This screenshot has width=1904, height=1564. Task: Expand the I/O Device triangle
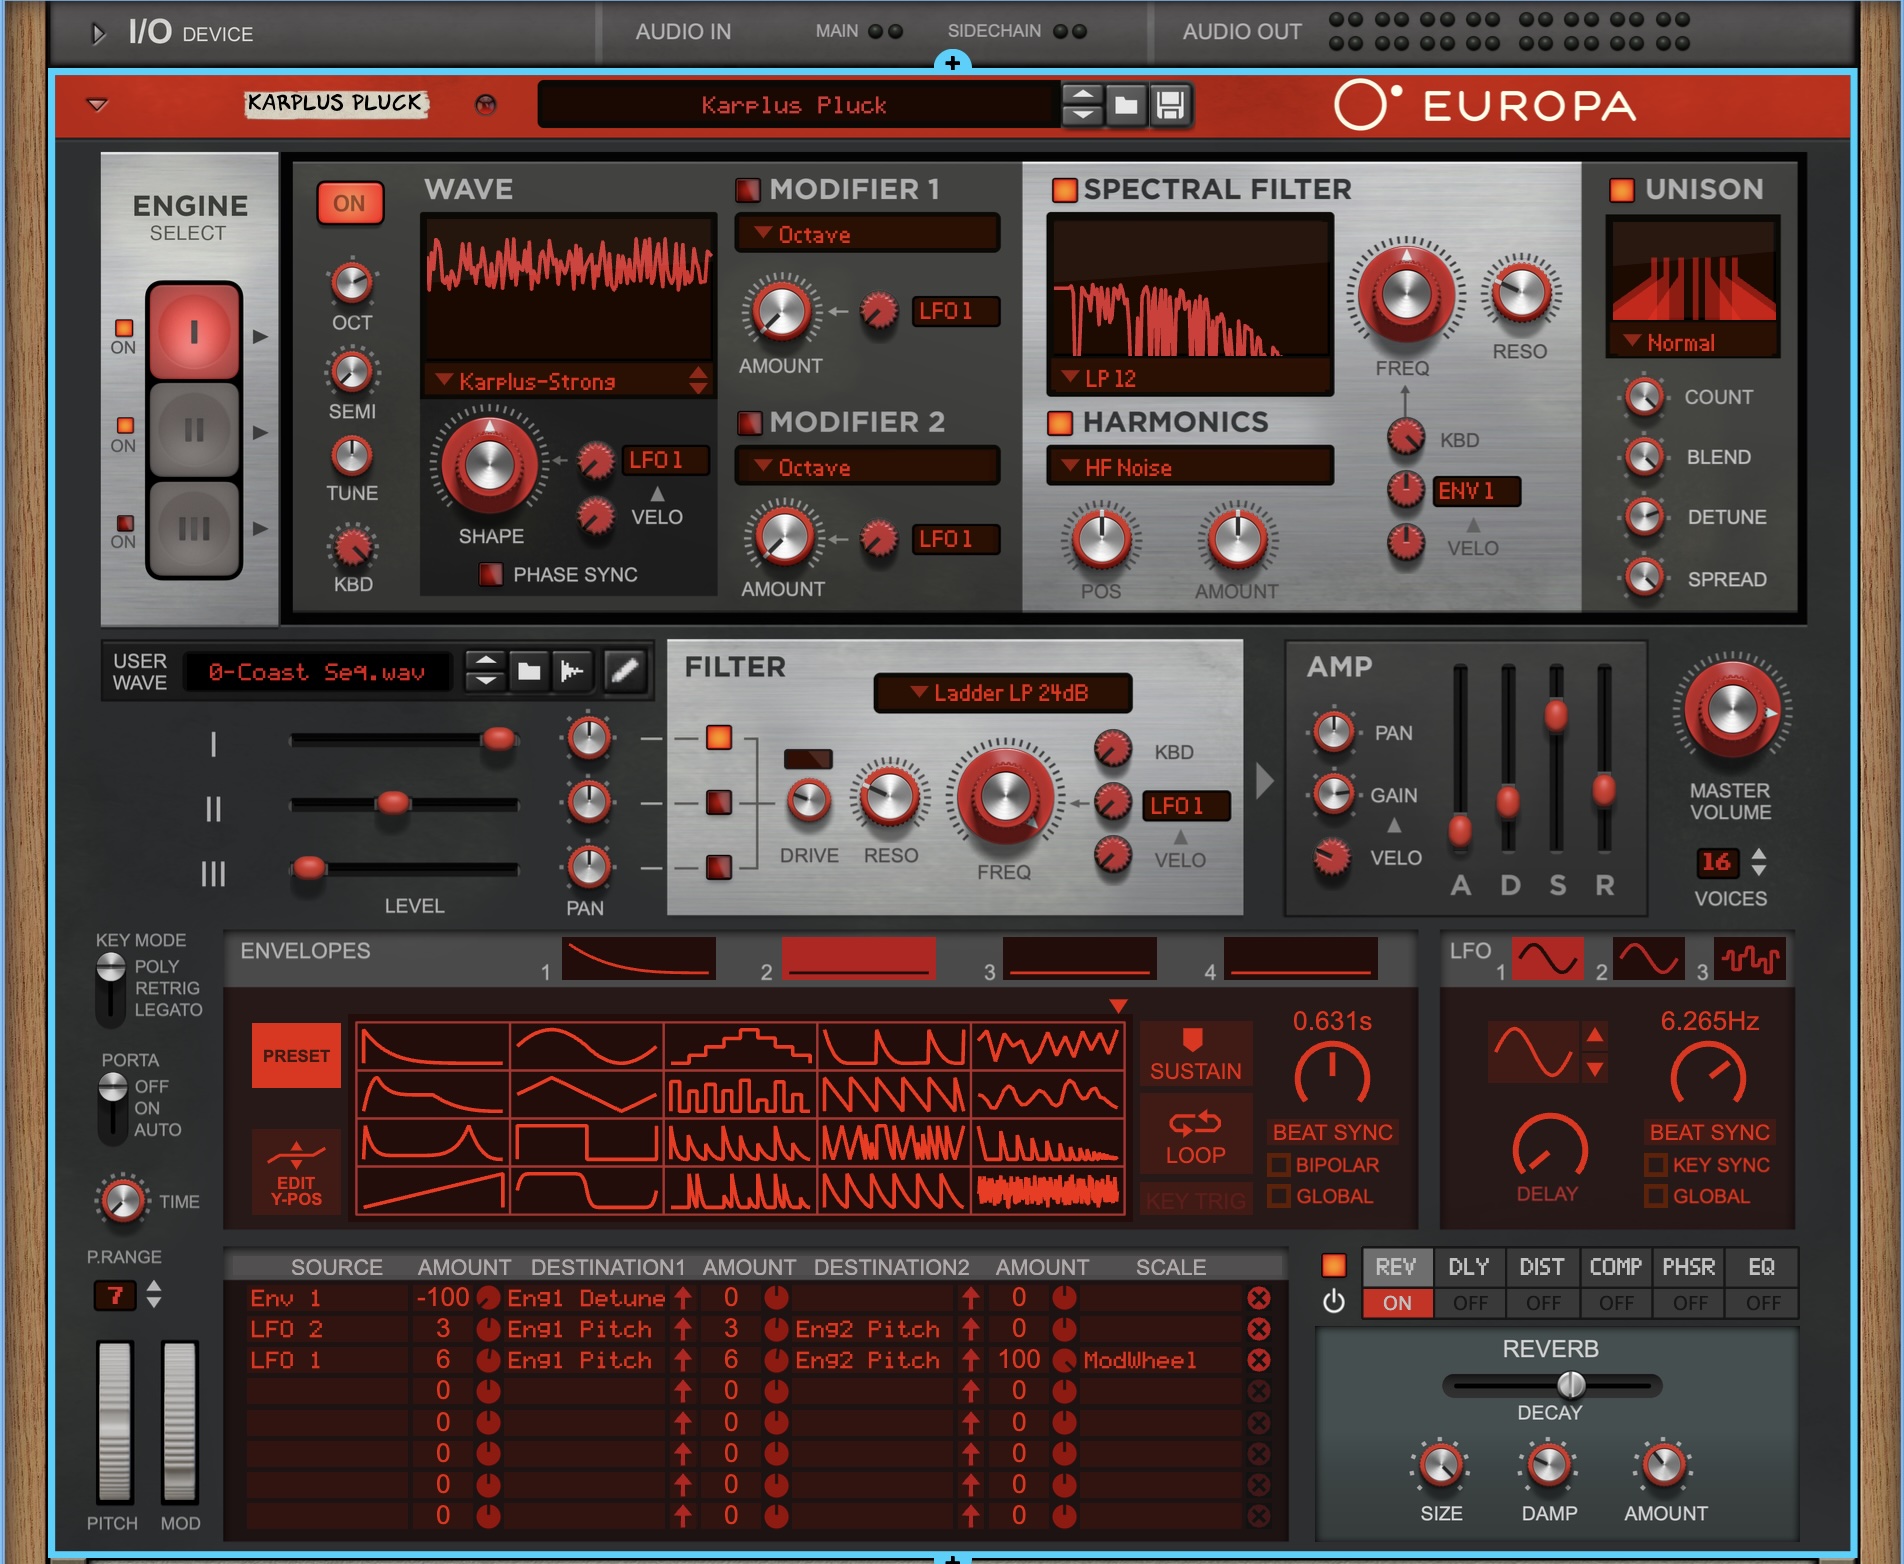click(x=98, y=33)
